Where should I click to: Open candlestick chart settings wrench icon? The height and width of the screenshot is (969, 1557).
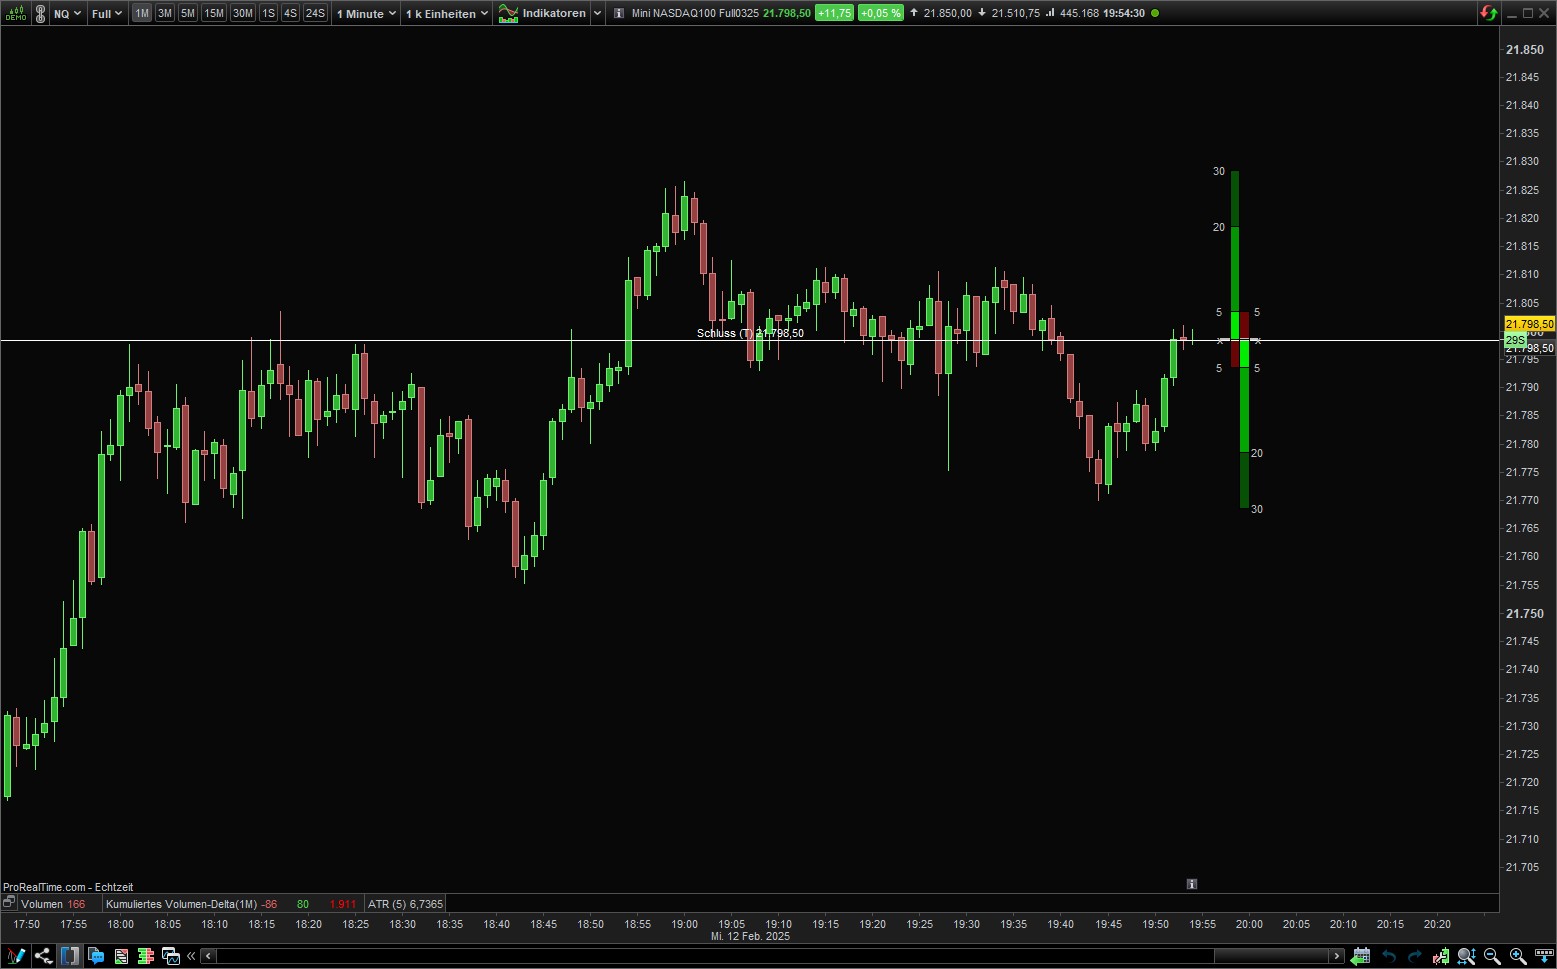(1440, 956)
